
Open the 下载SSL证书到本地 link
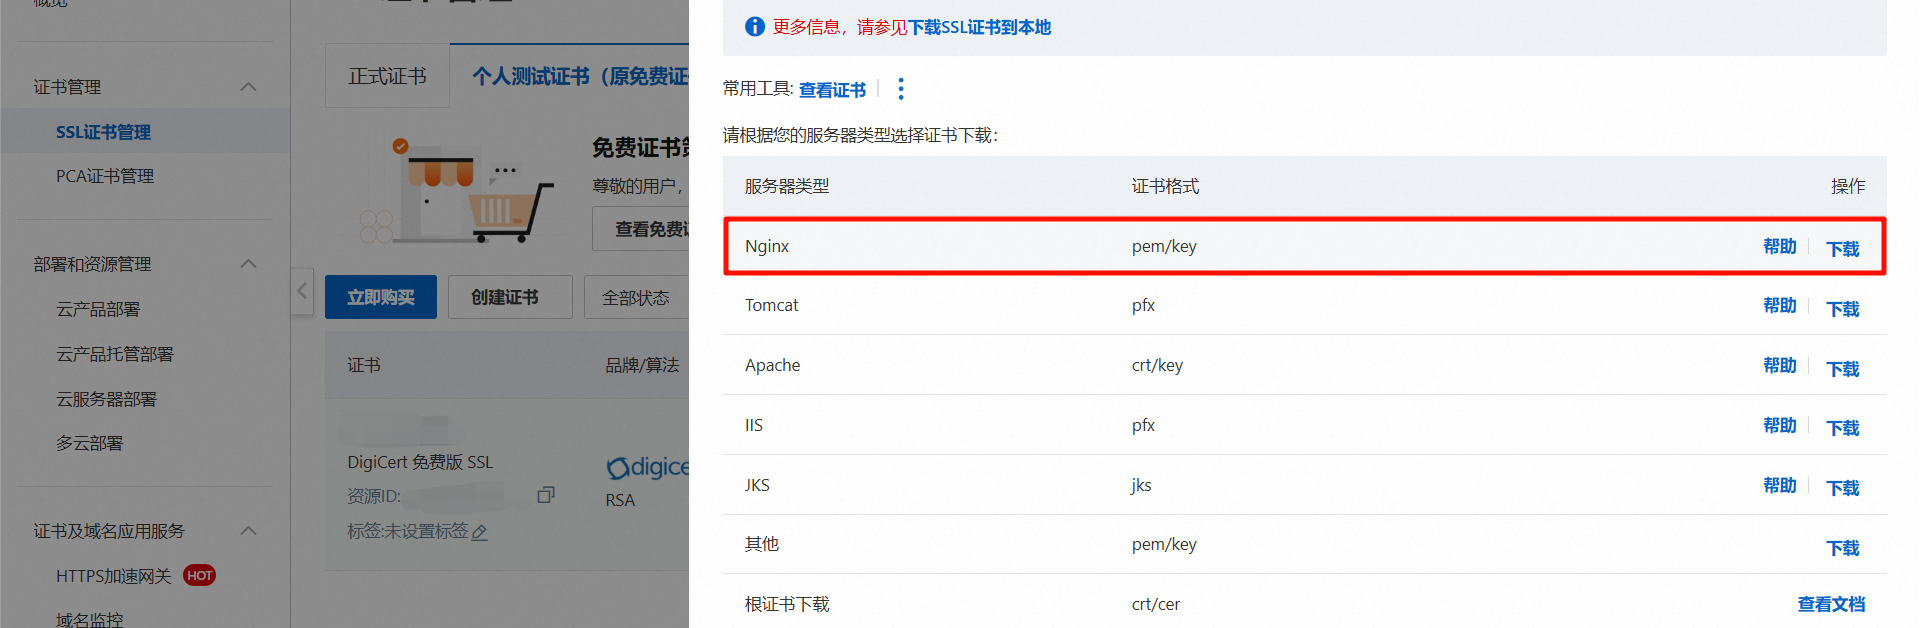pyautogui.click(x=979, y=27)
